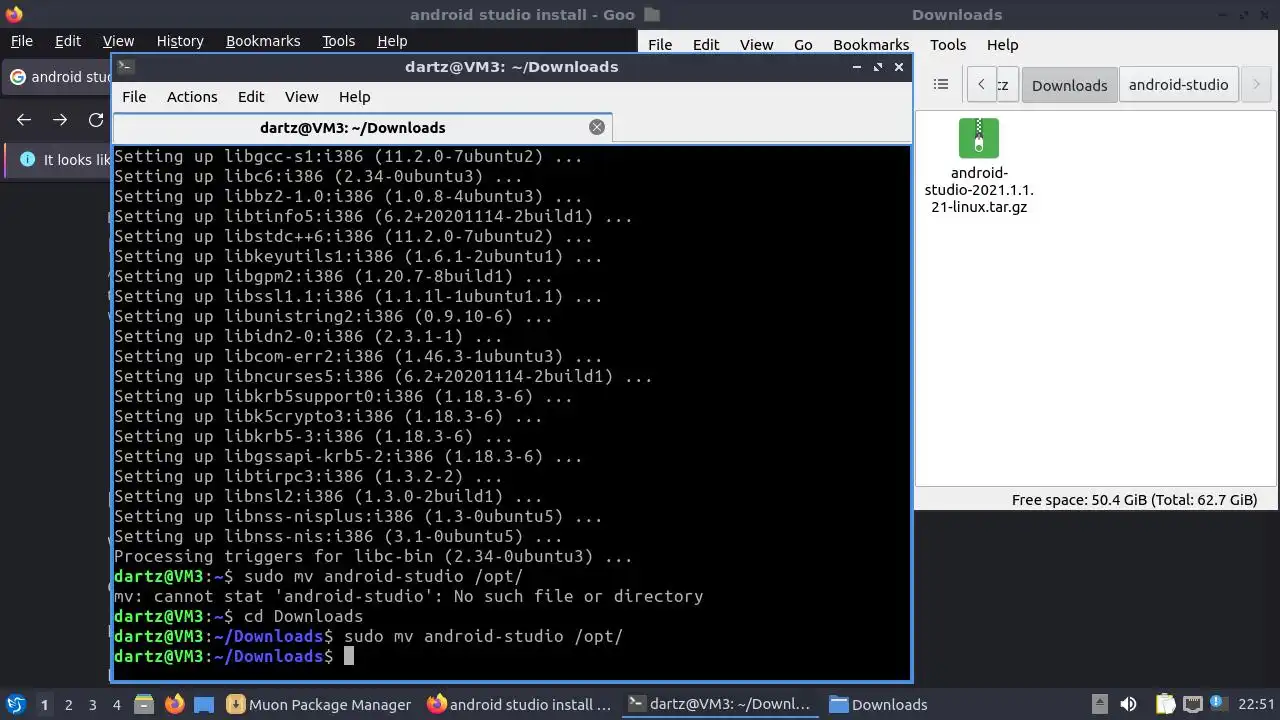The height and width of the screenshot is (720, 1280).
Task: Launch Firefox from taskbar quick-launch
Action: [174, 705]
